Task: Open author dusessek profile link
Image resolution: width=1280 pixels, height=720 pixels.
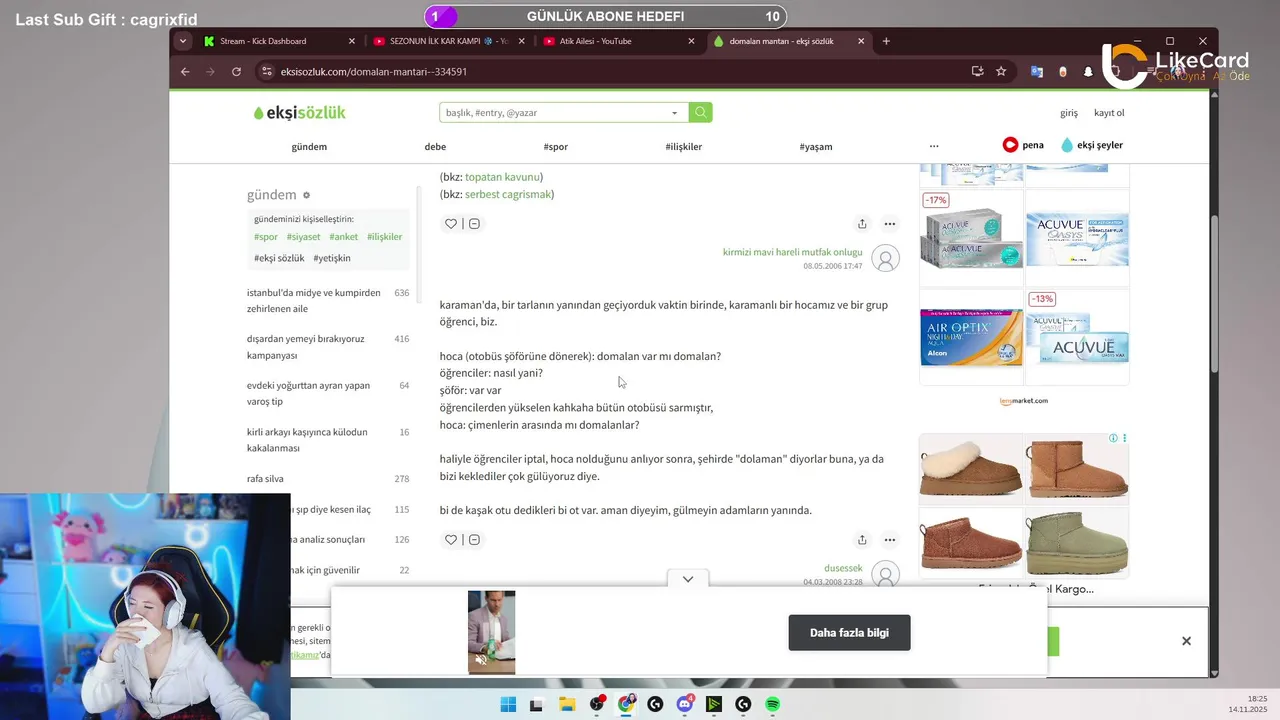Action: (x=843, y=568)
